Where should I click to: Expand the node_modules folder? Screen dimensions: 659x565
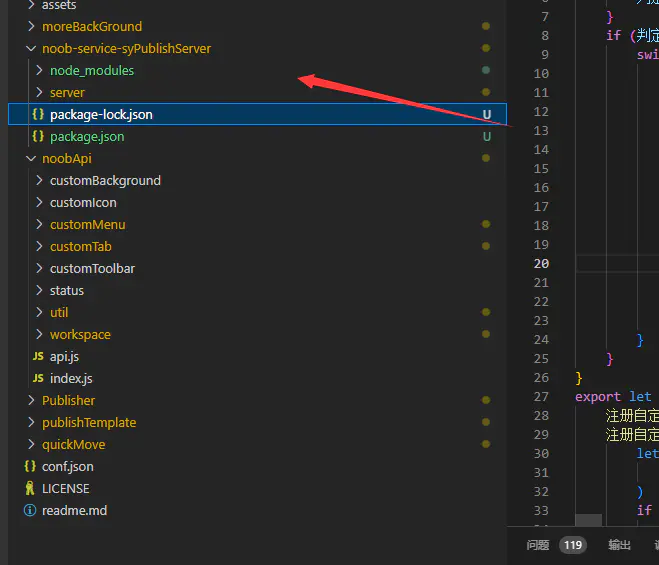coord(38,71)
